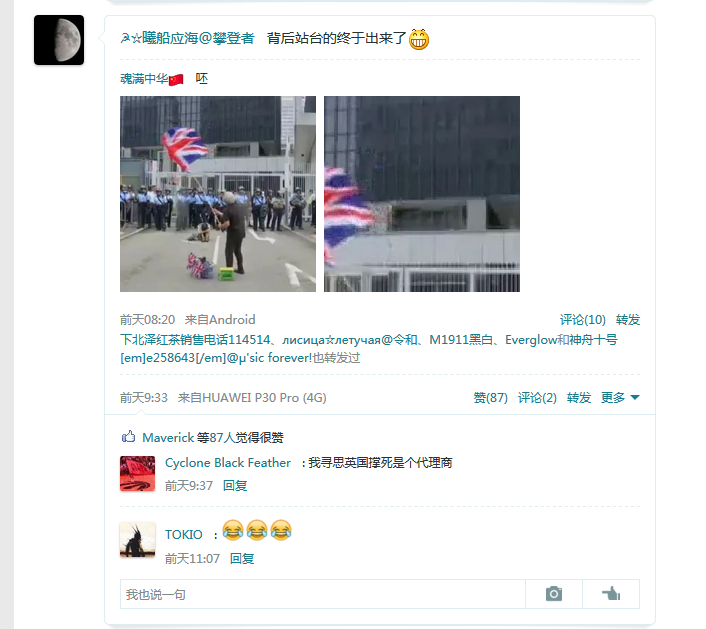Expand the 更多 dropdown arrow

pos(635,398)
